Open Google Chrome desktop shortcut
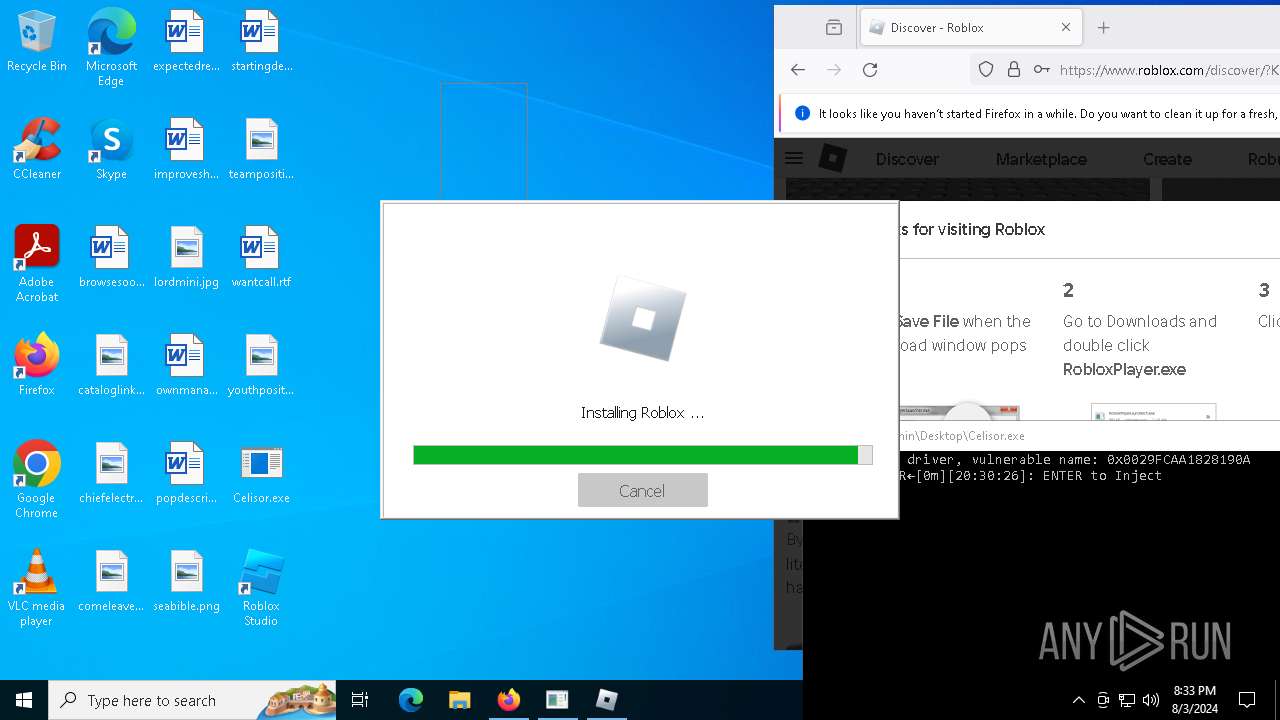 pyautogui.click(x=37, y=480)
